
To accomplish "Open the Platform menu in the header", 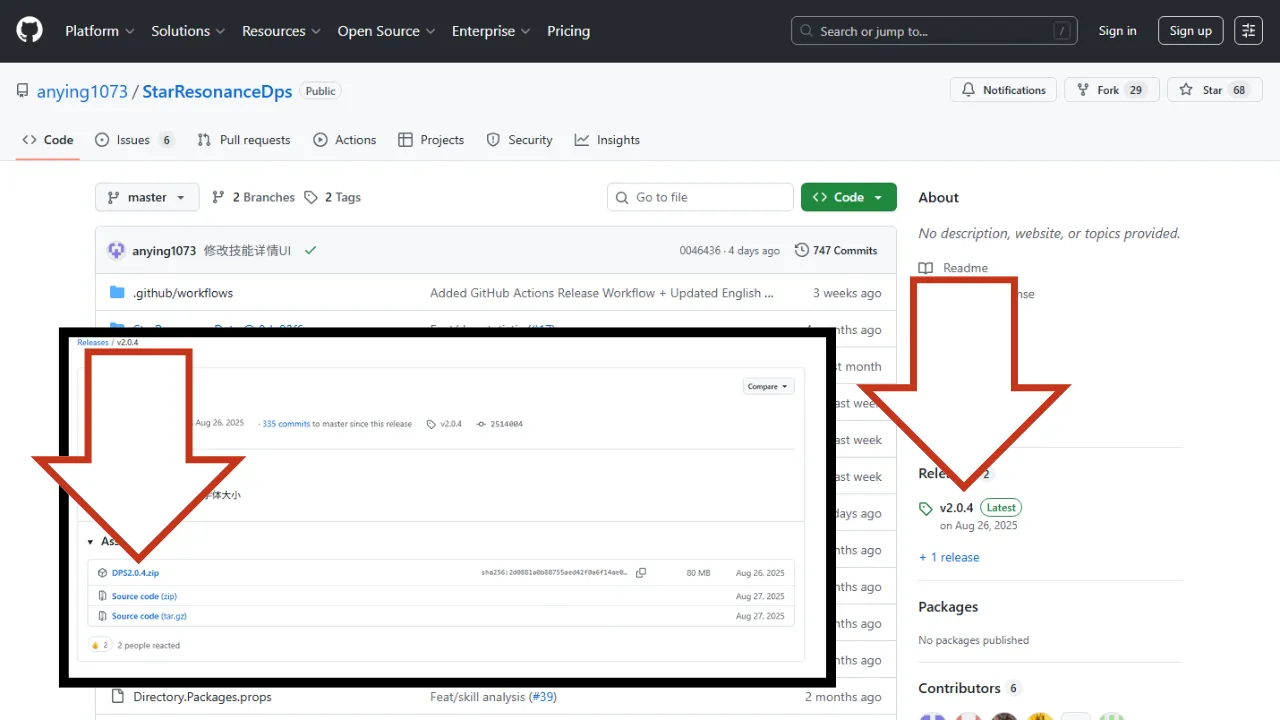I will tap(99, 31).
